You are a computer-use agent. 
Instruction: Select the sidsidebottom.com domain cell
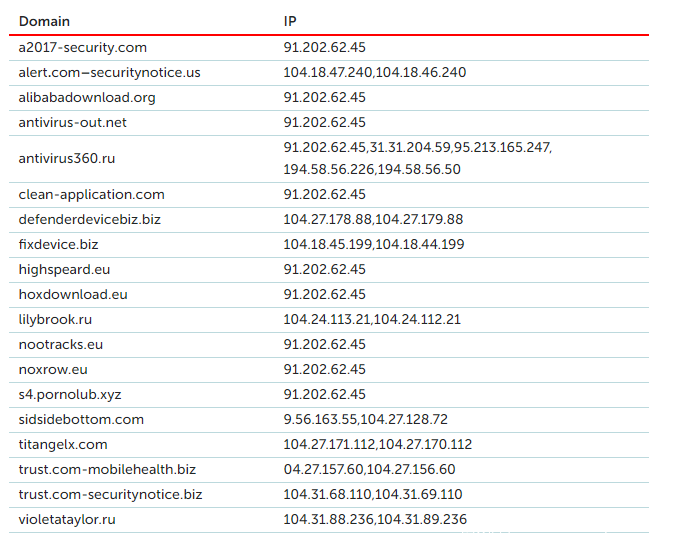(x=81, y=419)
